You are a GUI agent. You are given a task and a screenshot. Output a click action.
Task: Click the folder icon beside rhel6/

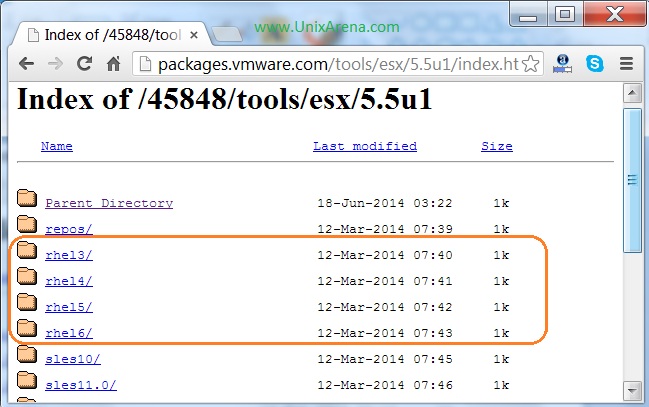27,328
